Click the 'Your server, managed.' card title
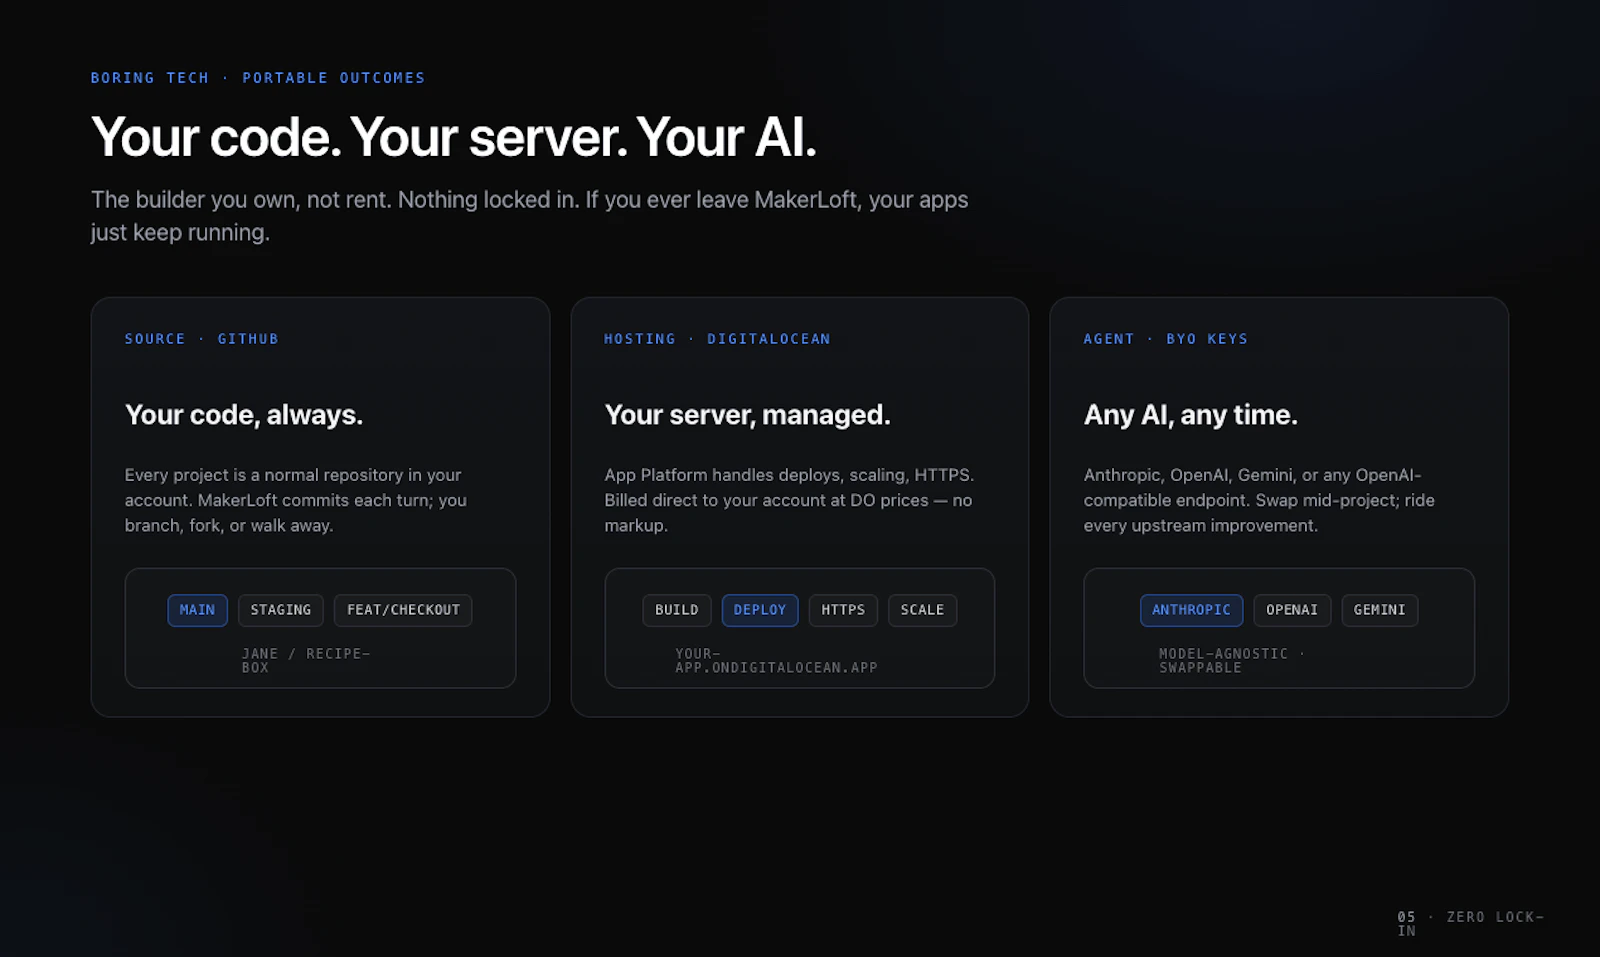1600x957 pixels. (747, 415)
